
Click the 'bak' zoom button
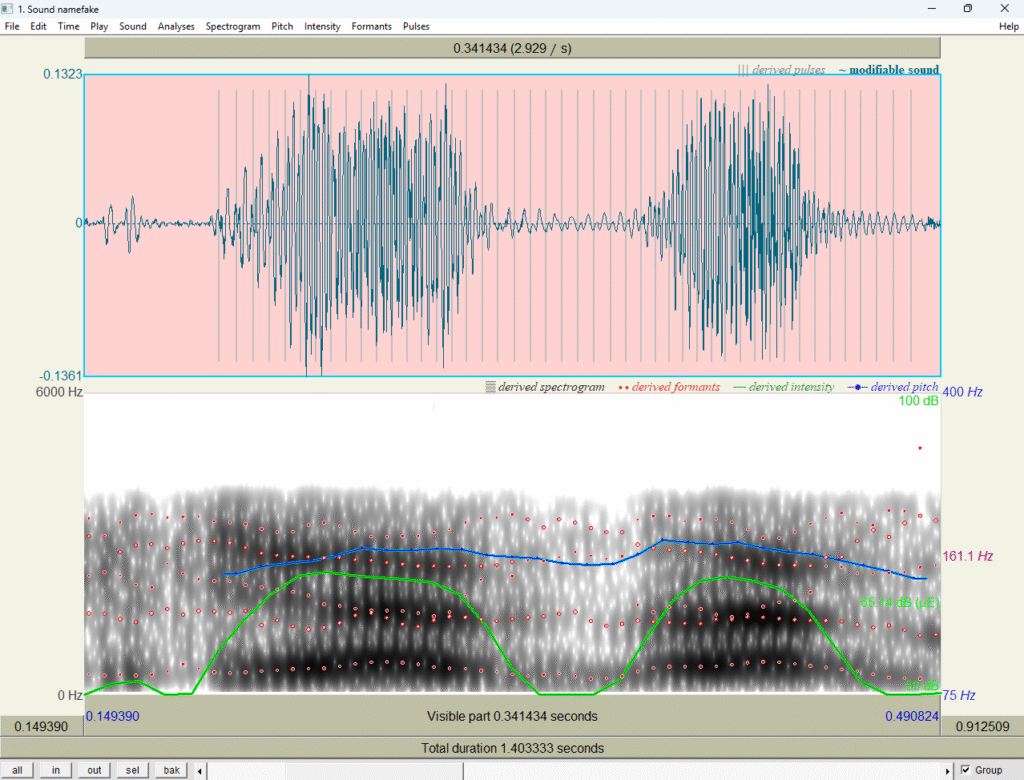pos(171,770)
